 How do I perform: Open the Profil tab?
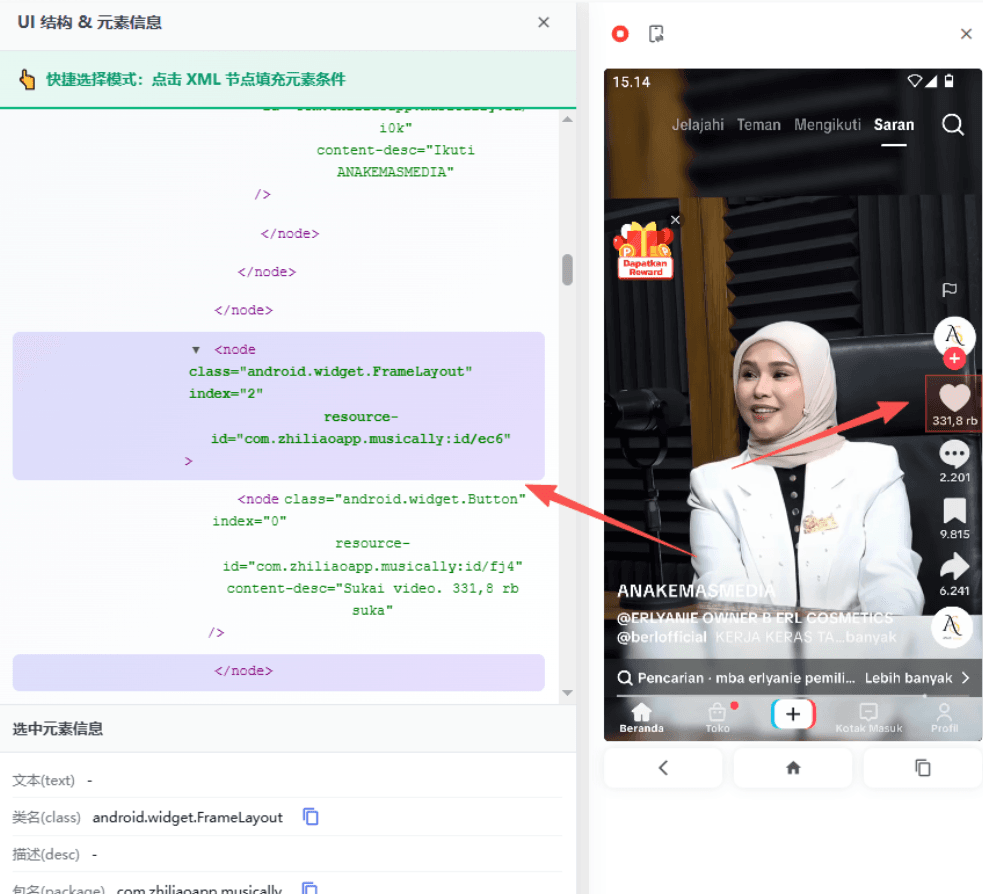click(x=944, y=717)
